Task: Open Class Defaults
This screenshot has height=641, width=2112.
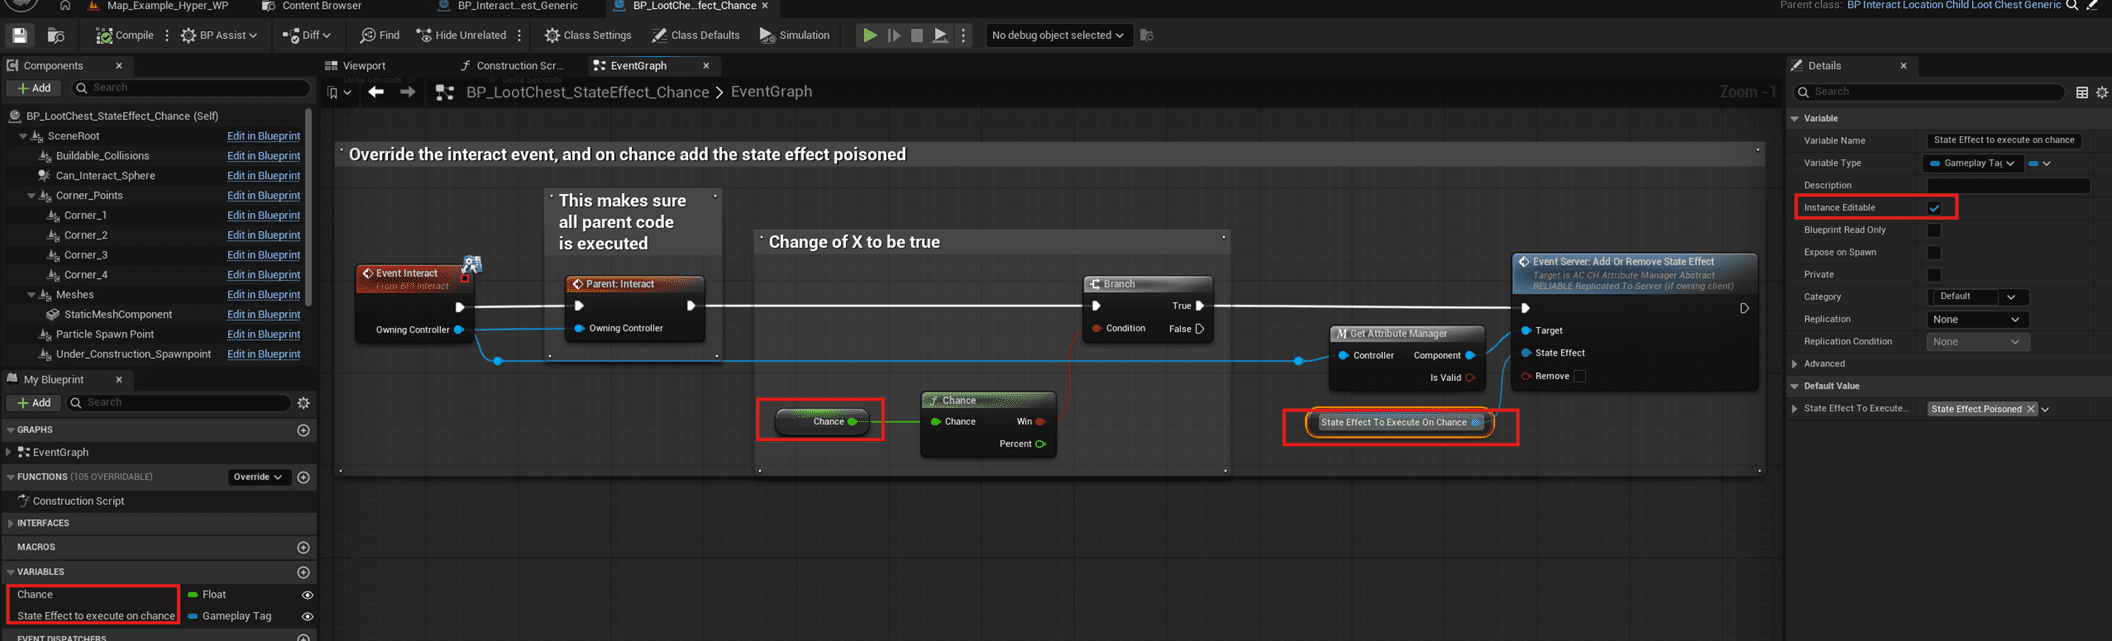Action: [x=696, y=35]
